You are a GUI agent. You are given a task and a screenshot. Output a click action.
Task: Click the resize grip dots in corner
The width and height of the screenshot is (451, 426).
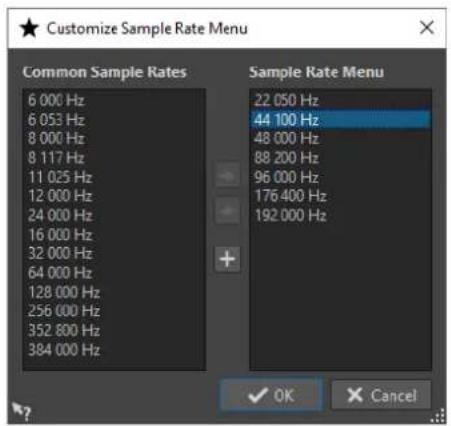pos(438,416)
